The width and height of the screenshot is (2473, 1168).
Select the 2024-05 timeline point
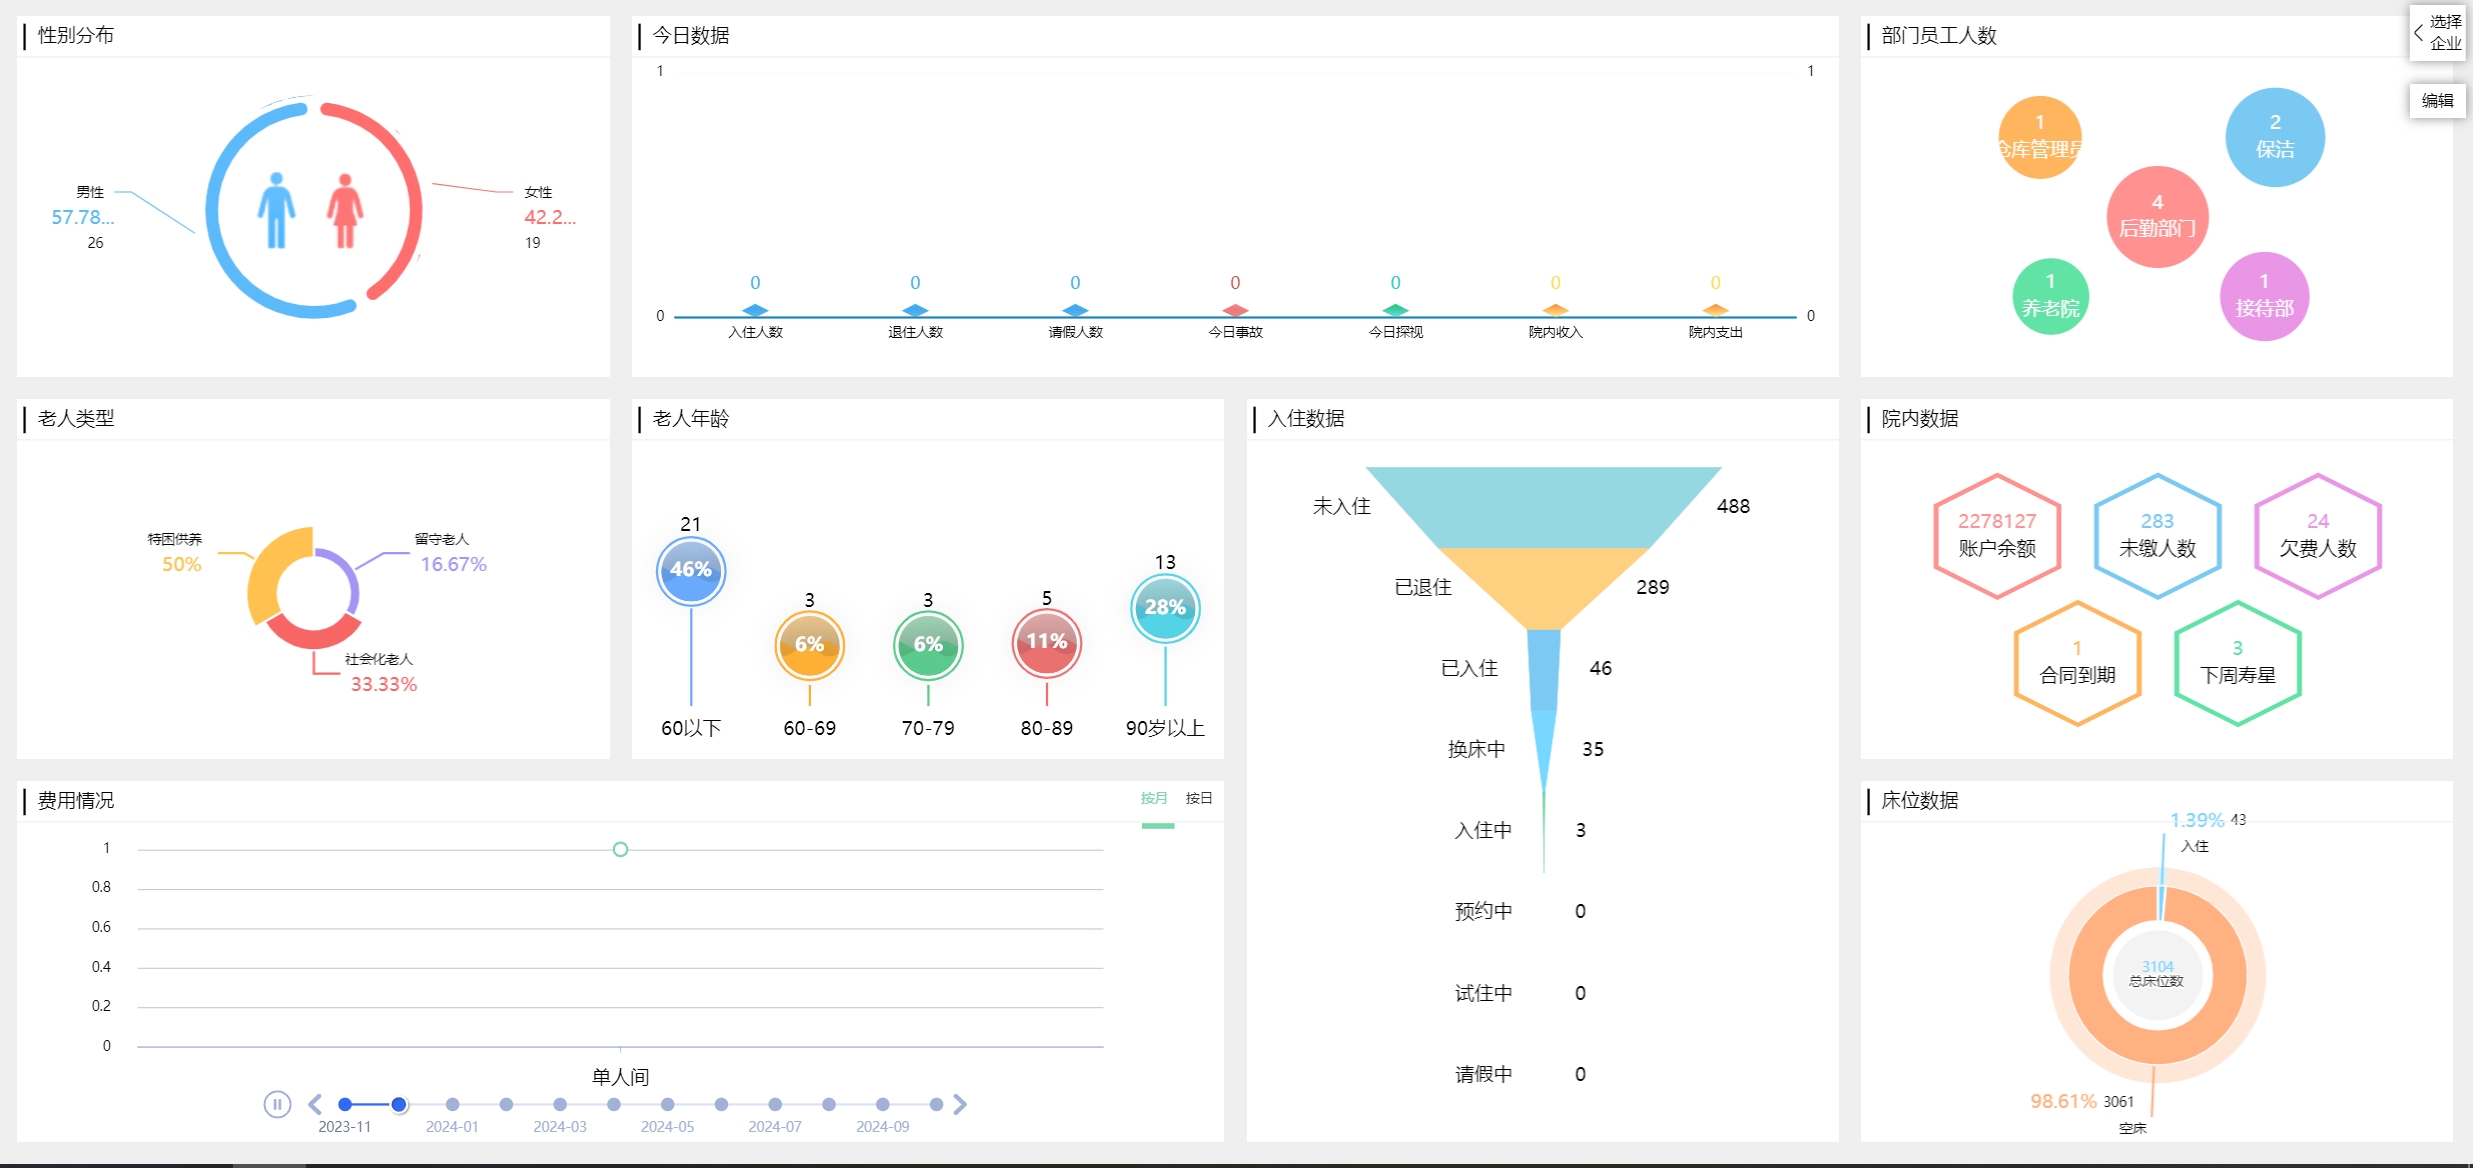(667, 1104)
